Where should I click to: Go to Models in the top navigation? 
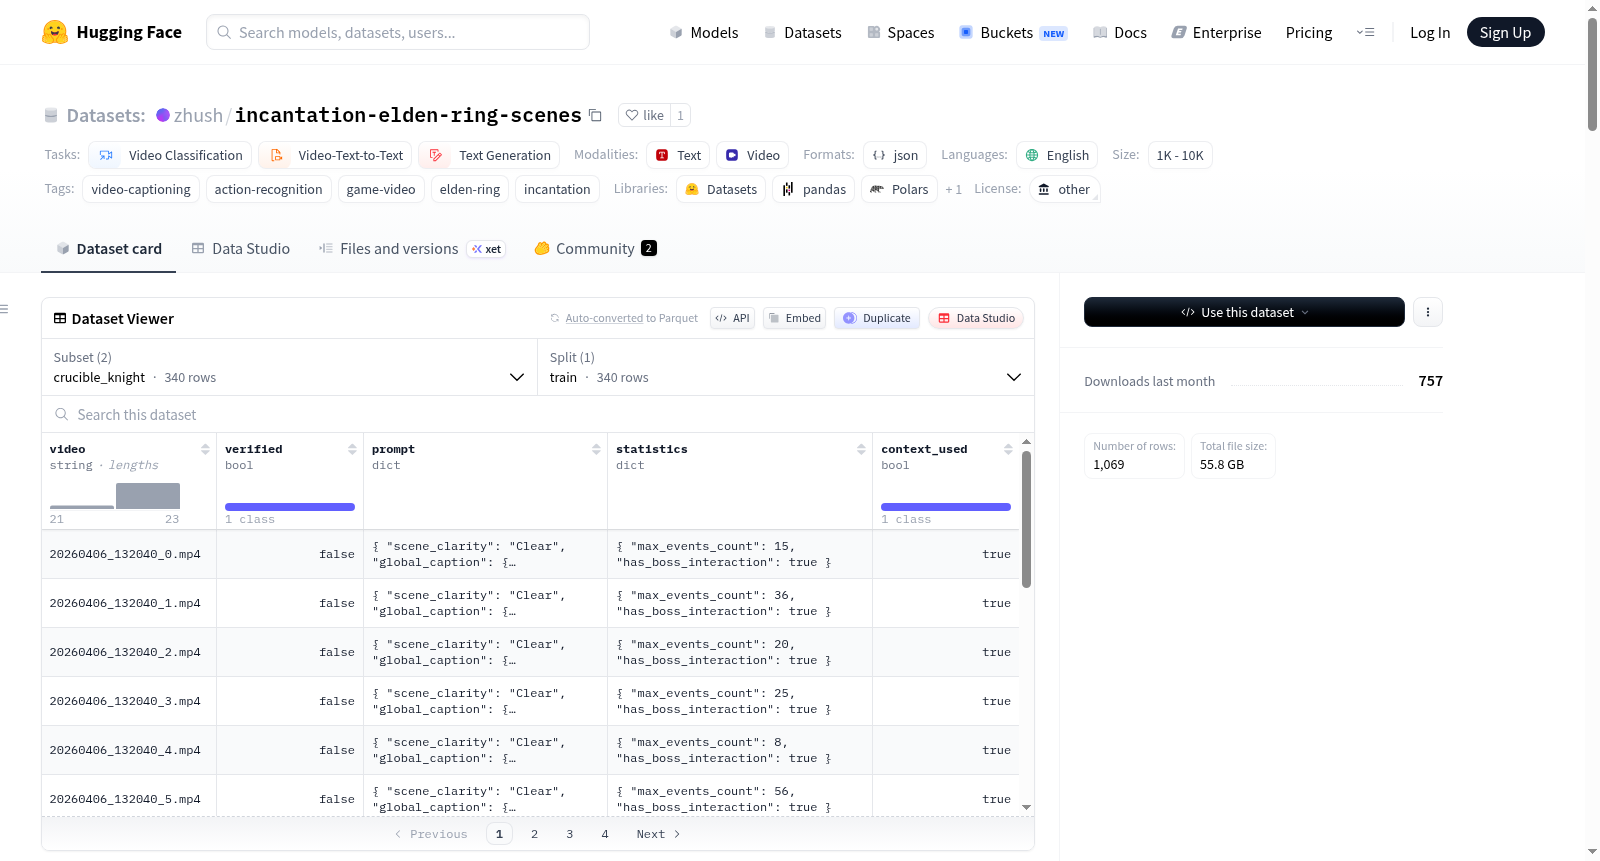coord(704,32)
